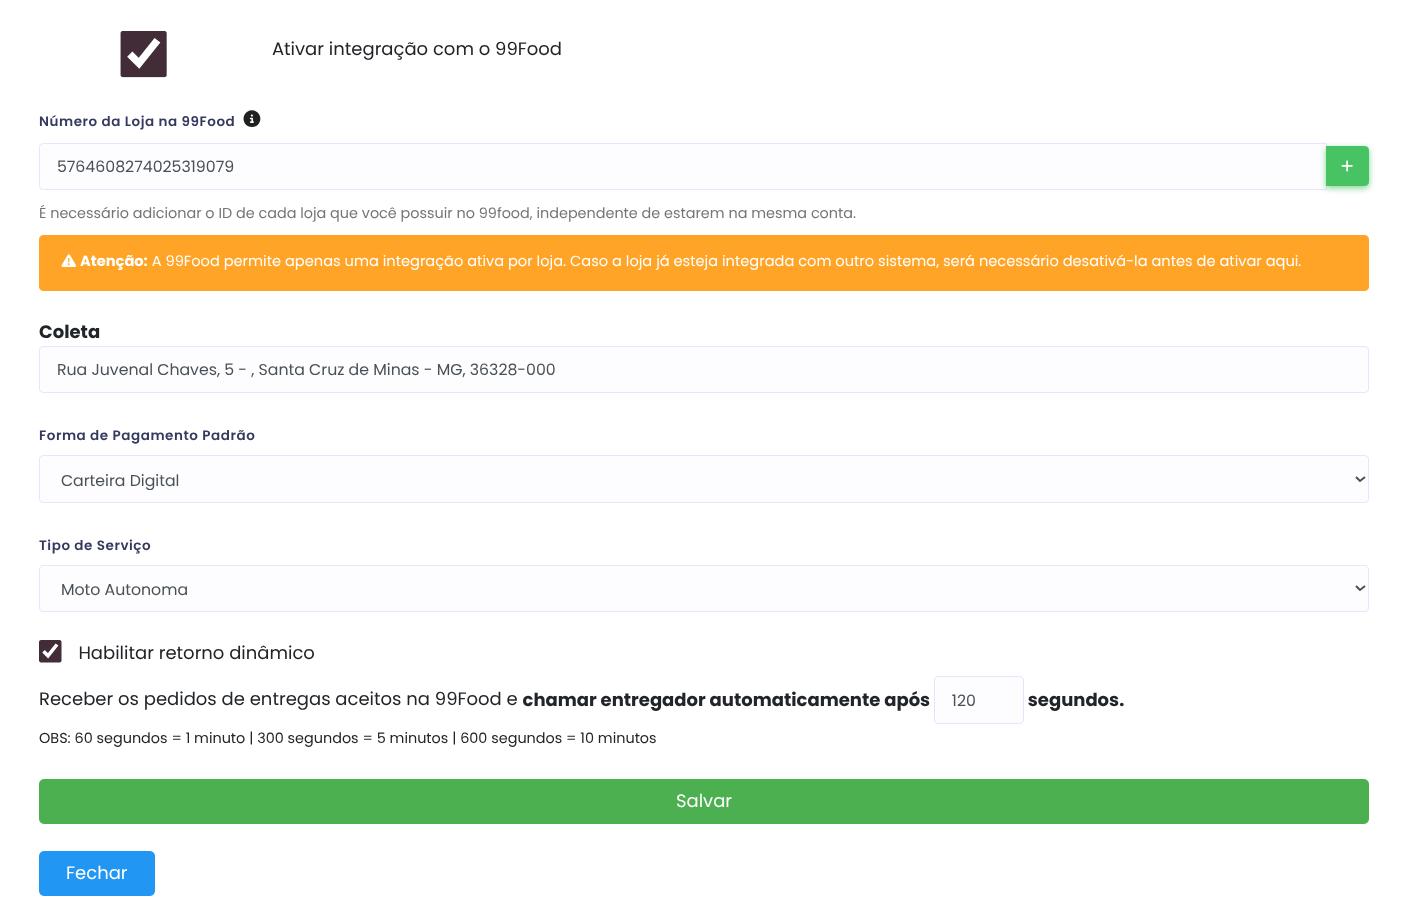
Task: Click the warning triangle icon in the alert
Action: [68, 261]
